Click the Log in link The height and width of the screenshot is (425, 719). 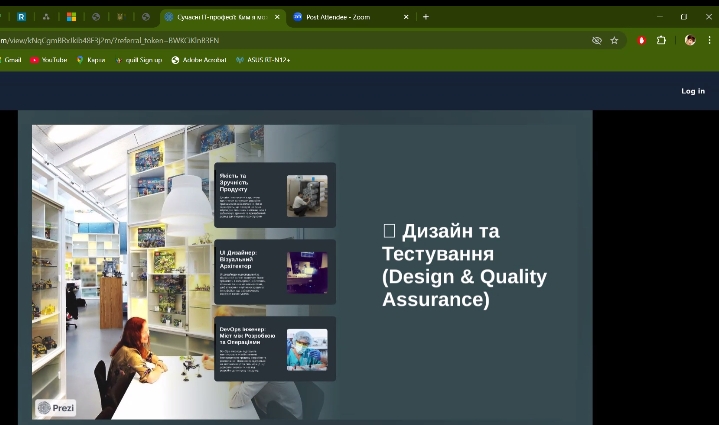coord(693,91)
